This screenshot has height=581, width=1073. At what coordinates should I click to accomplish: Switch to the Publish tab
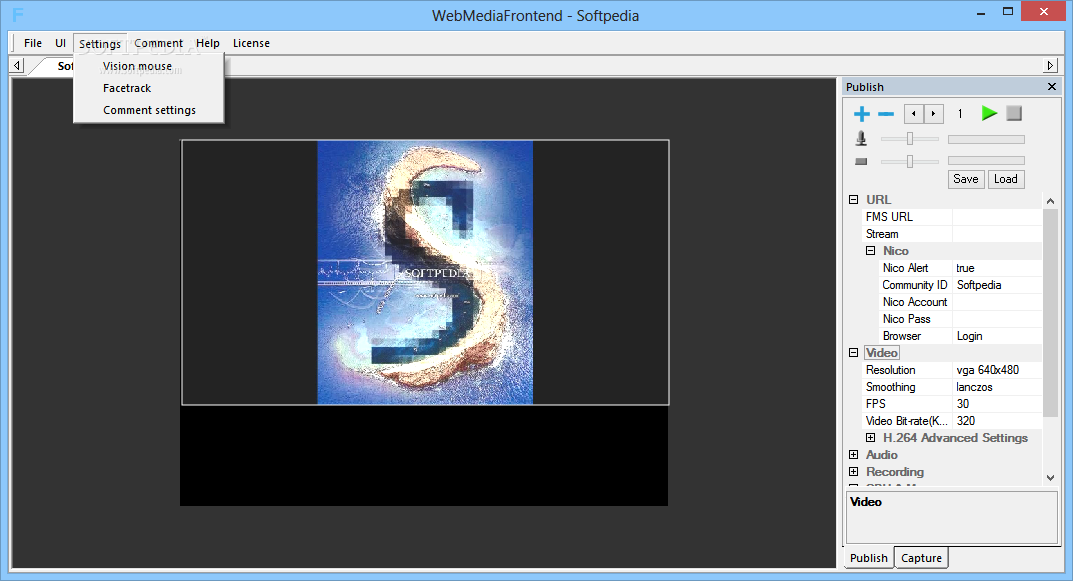pyautogui.click(x=868, y=558)
